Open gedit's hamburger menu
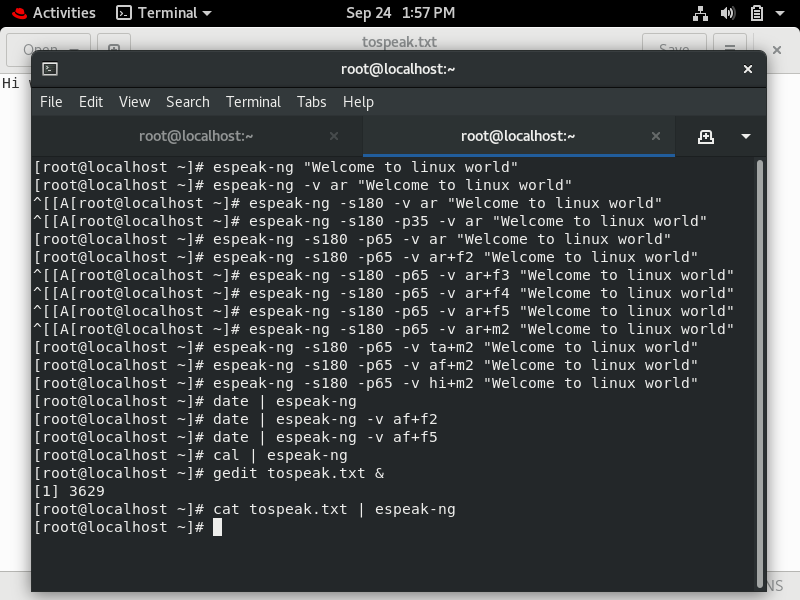The width and height of the screenshot is (800, 600). pos(729,48)
